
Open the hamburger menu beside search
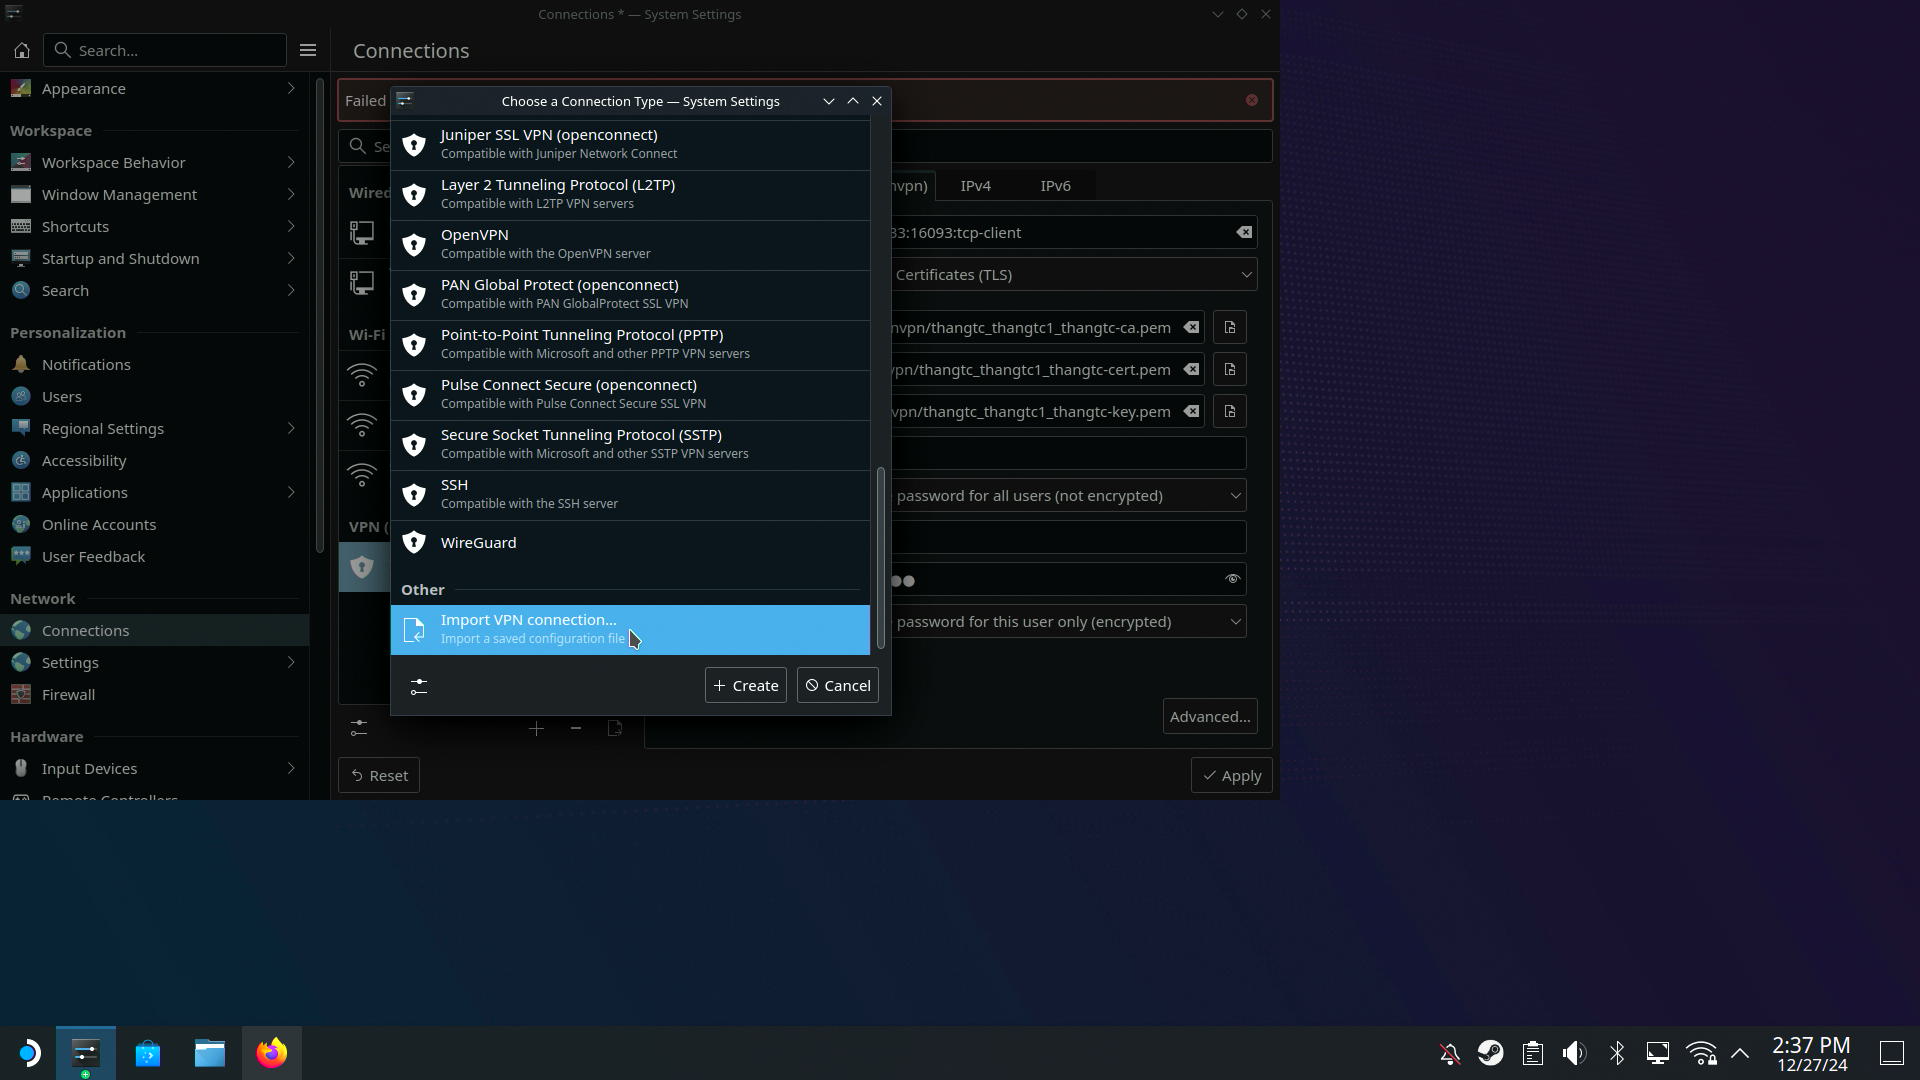point(308,50)
